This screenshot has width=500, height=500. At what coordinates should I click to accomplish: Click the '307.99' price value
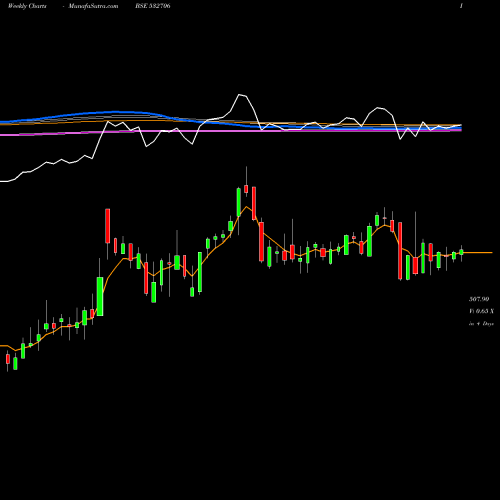[479, 299]
